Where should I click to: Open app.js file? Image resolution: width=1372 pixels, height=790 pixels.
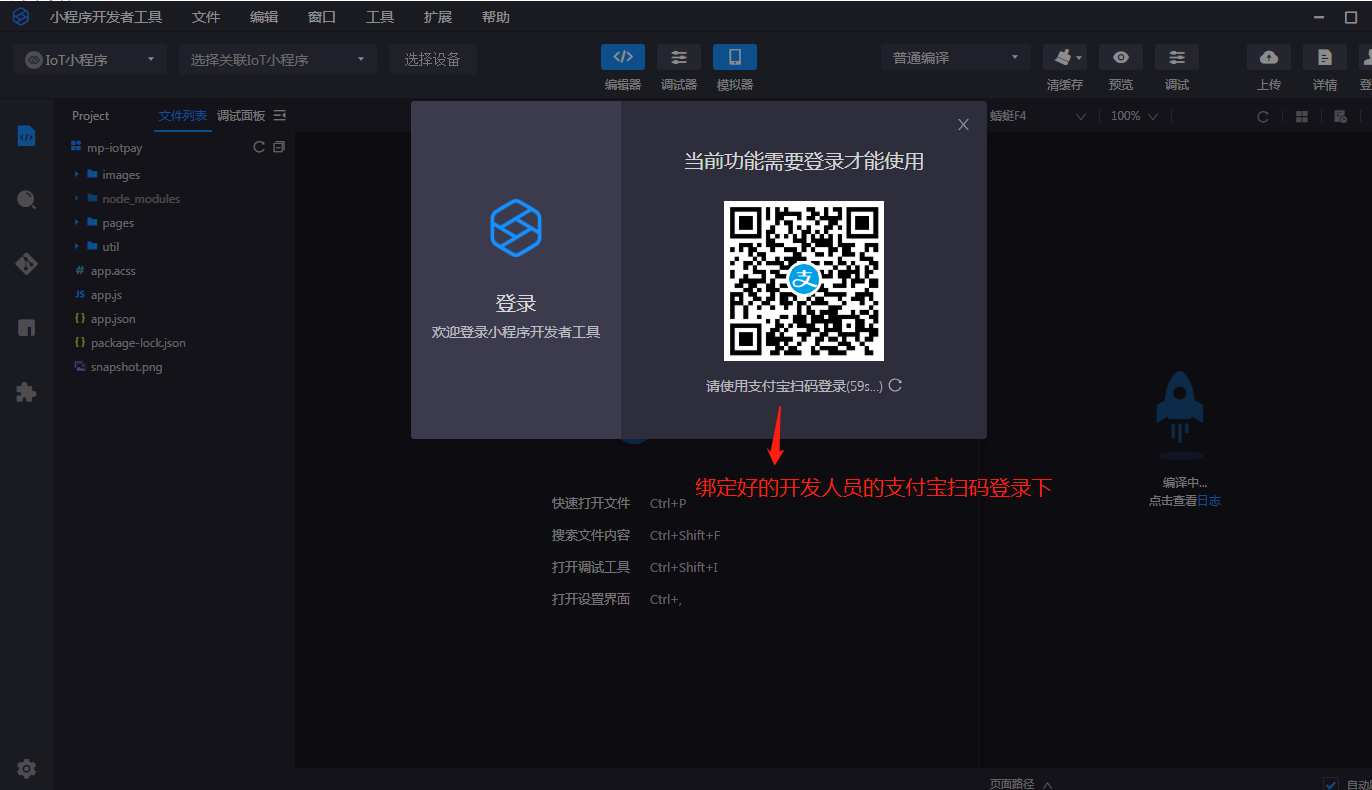[106, 295]
